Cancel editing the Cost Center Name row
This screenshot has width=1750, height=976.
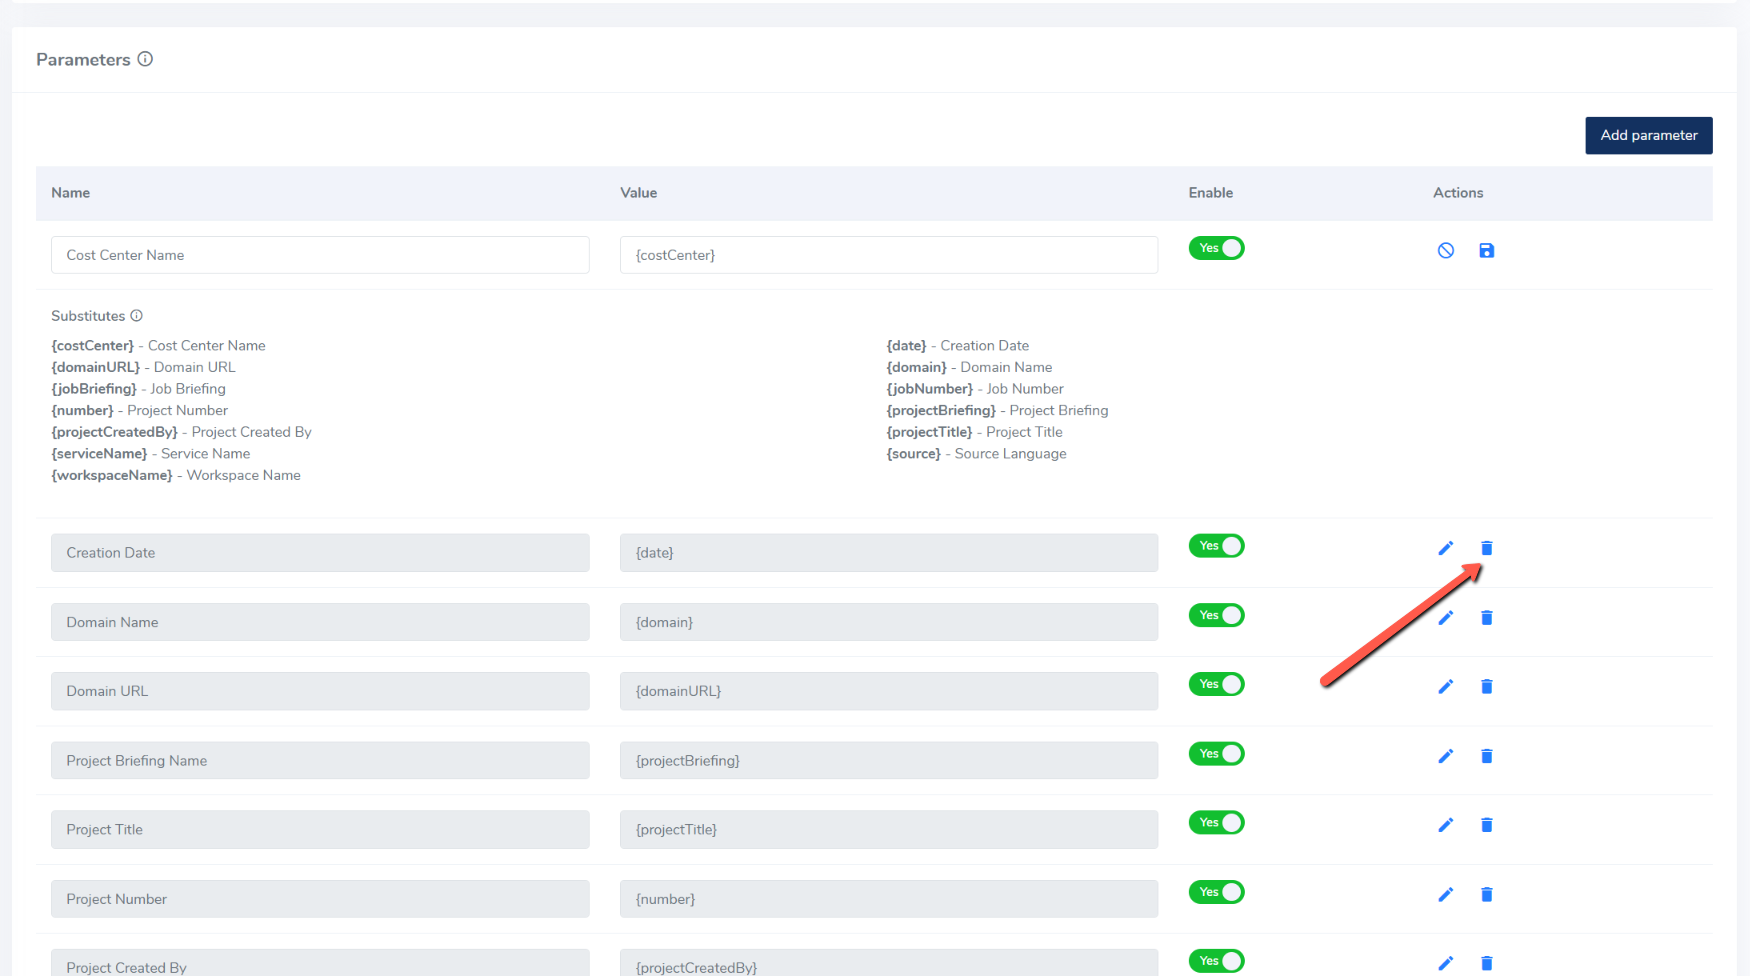tap(1445, 250)
